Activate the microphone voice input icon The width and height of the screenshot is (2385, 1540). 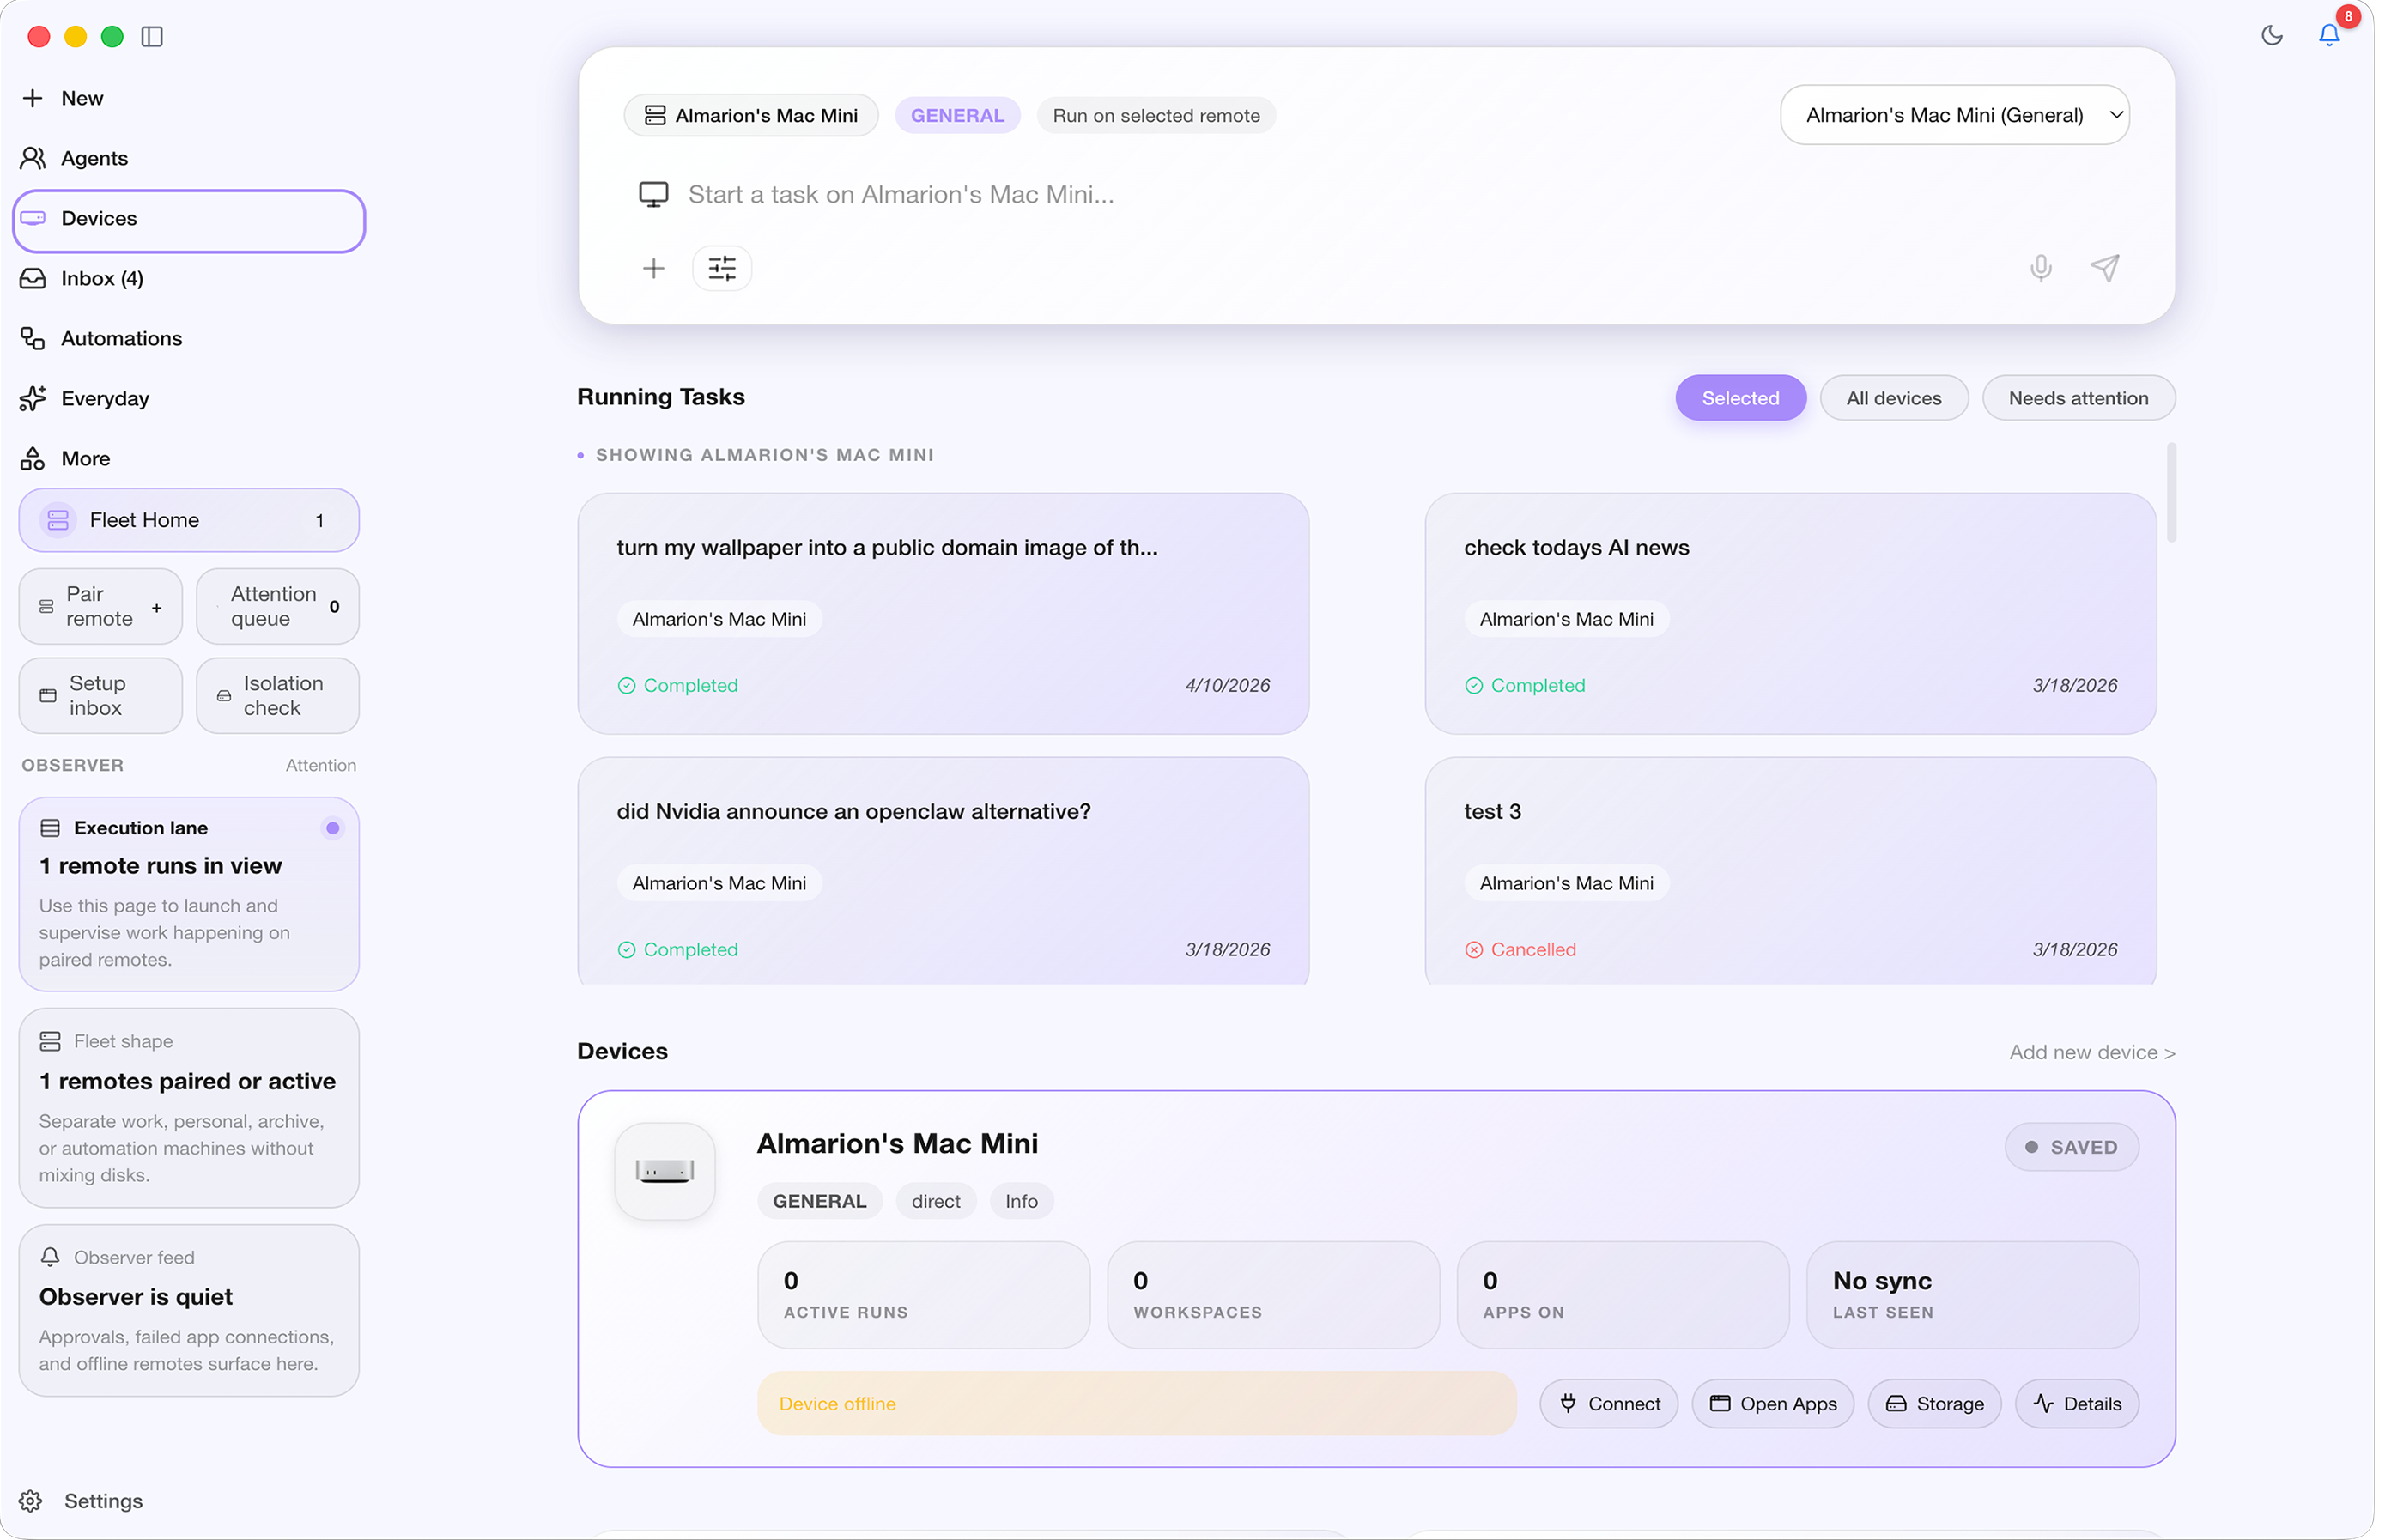click(x=2041, y=268)
